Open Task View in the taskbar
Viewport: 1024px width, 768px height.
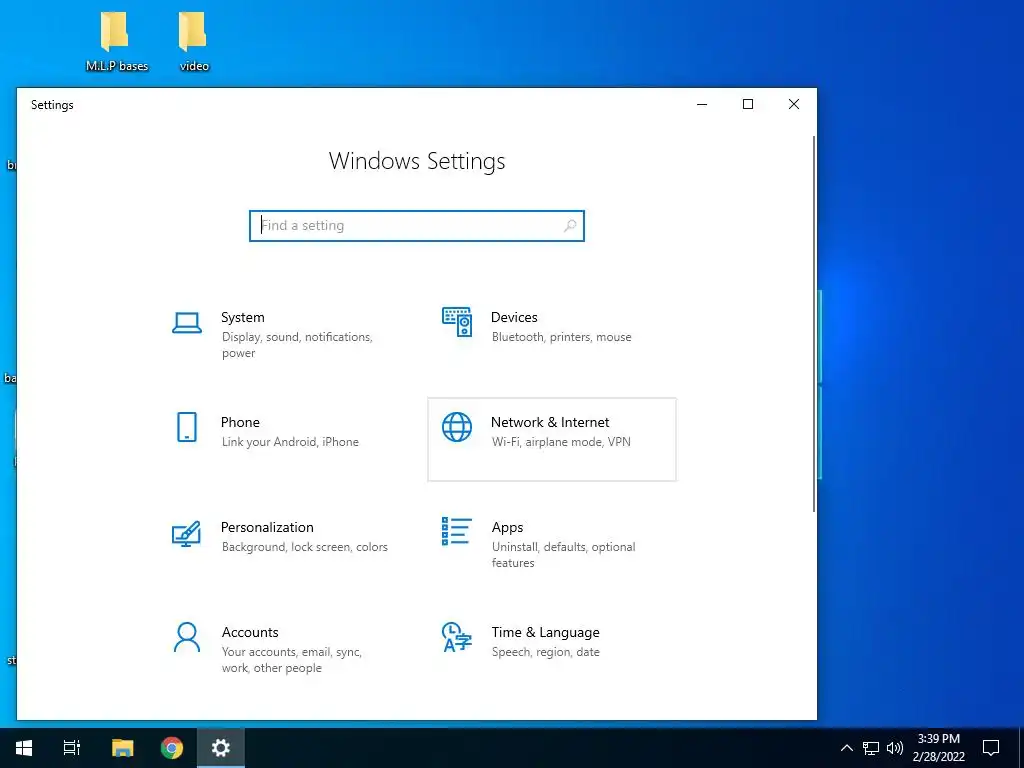coord(72,748)
